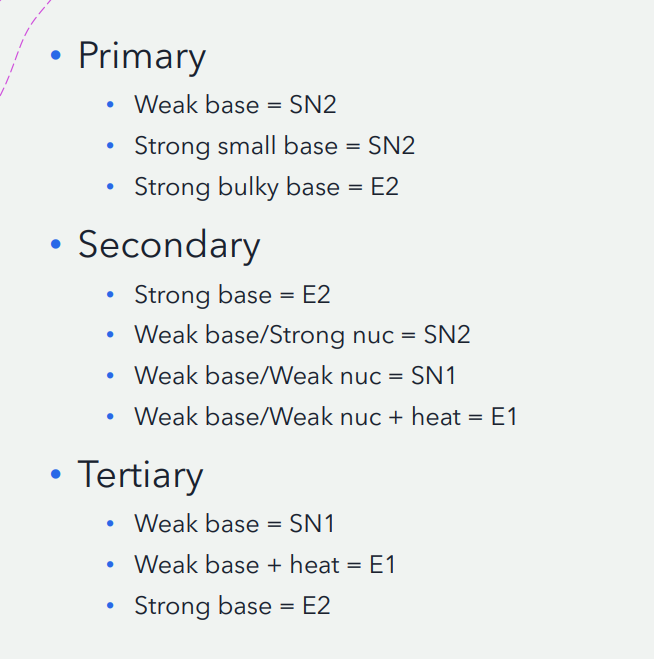The width and height of the screenshot is (654, 659).
Task: Click the bullet before 'Weak base + heat = E1'
Action: 111,565
